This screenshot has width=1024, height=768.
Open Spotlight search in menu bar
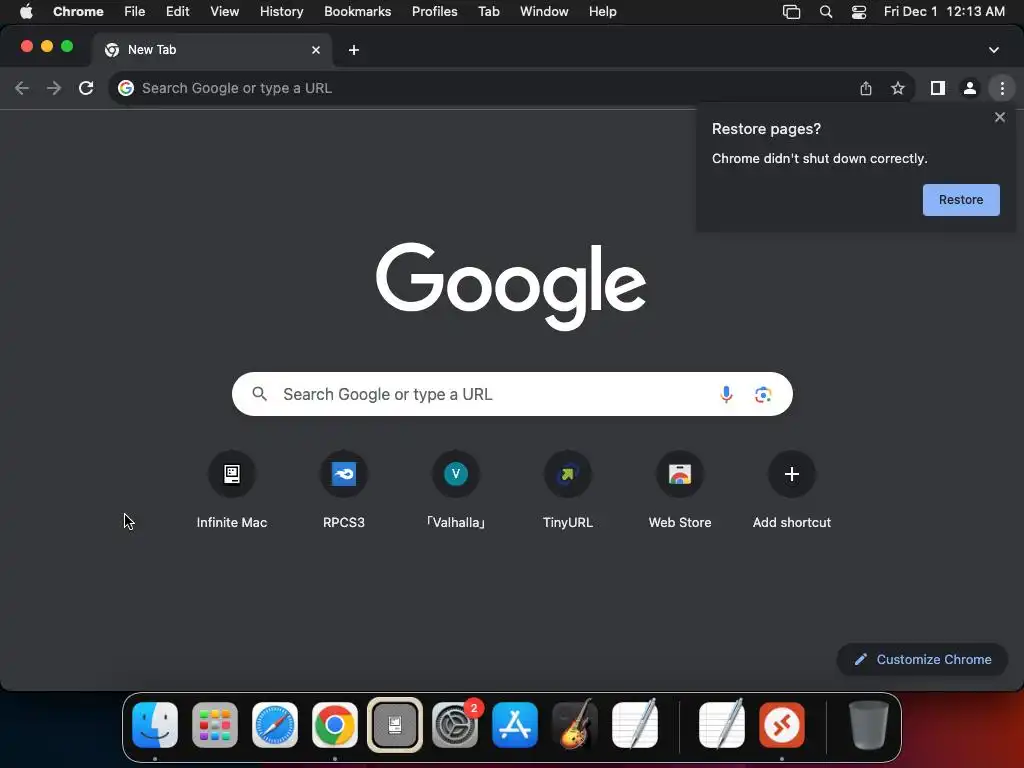825,12
